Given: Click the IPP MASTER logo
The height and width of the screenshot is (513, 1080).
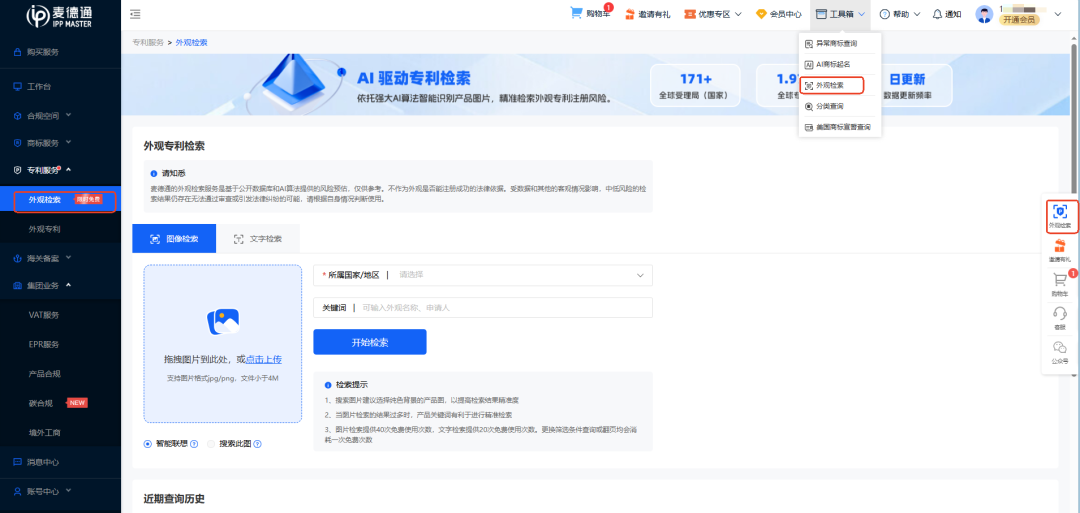Looking at the screenshot, I should [x=59, y=15].
